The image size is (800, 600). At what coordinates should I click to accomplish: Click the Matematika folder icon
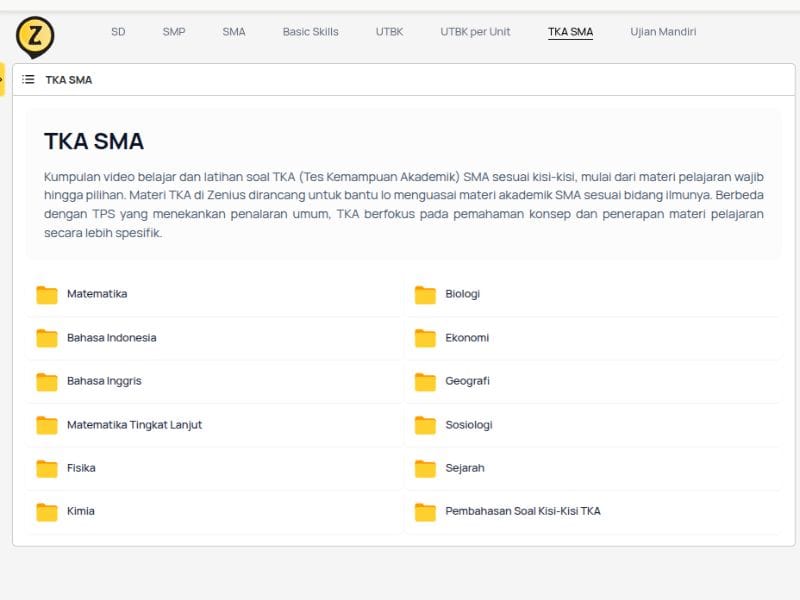tap(47, 294)
